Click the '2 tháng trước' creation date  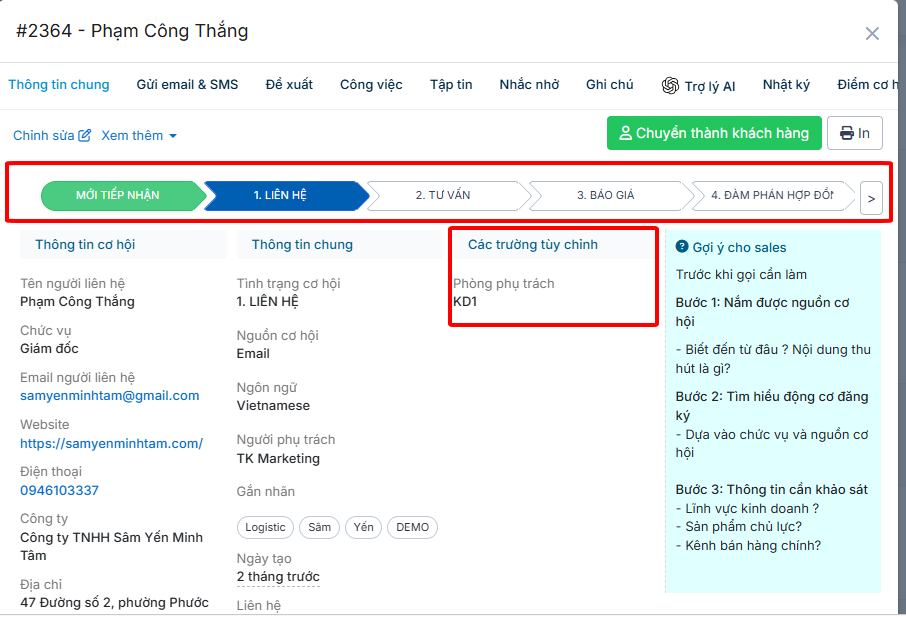tap(278, 577)
